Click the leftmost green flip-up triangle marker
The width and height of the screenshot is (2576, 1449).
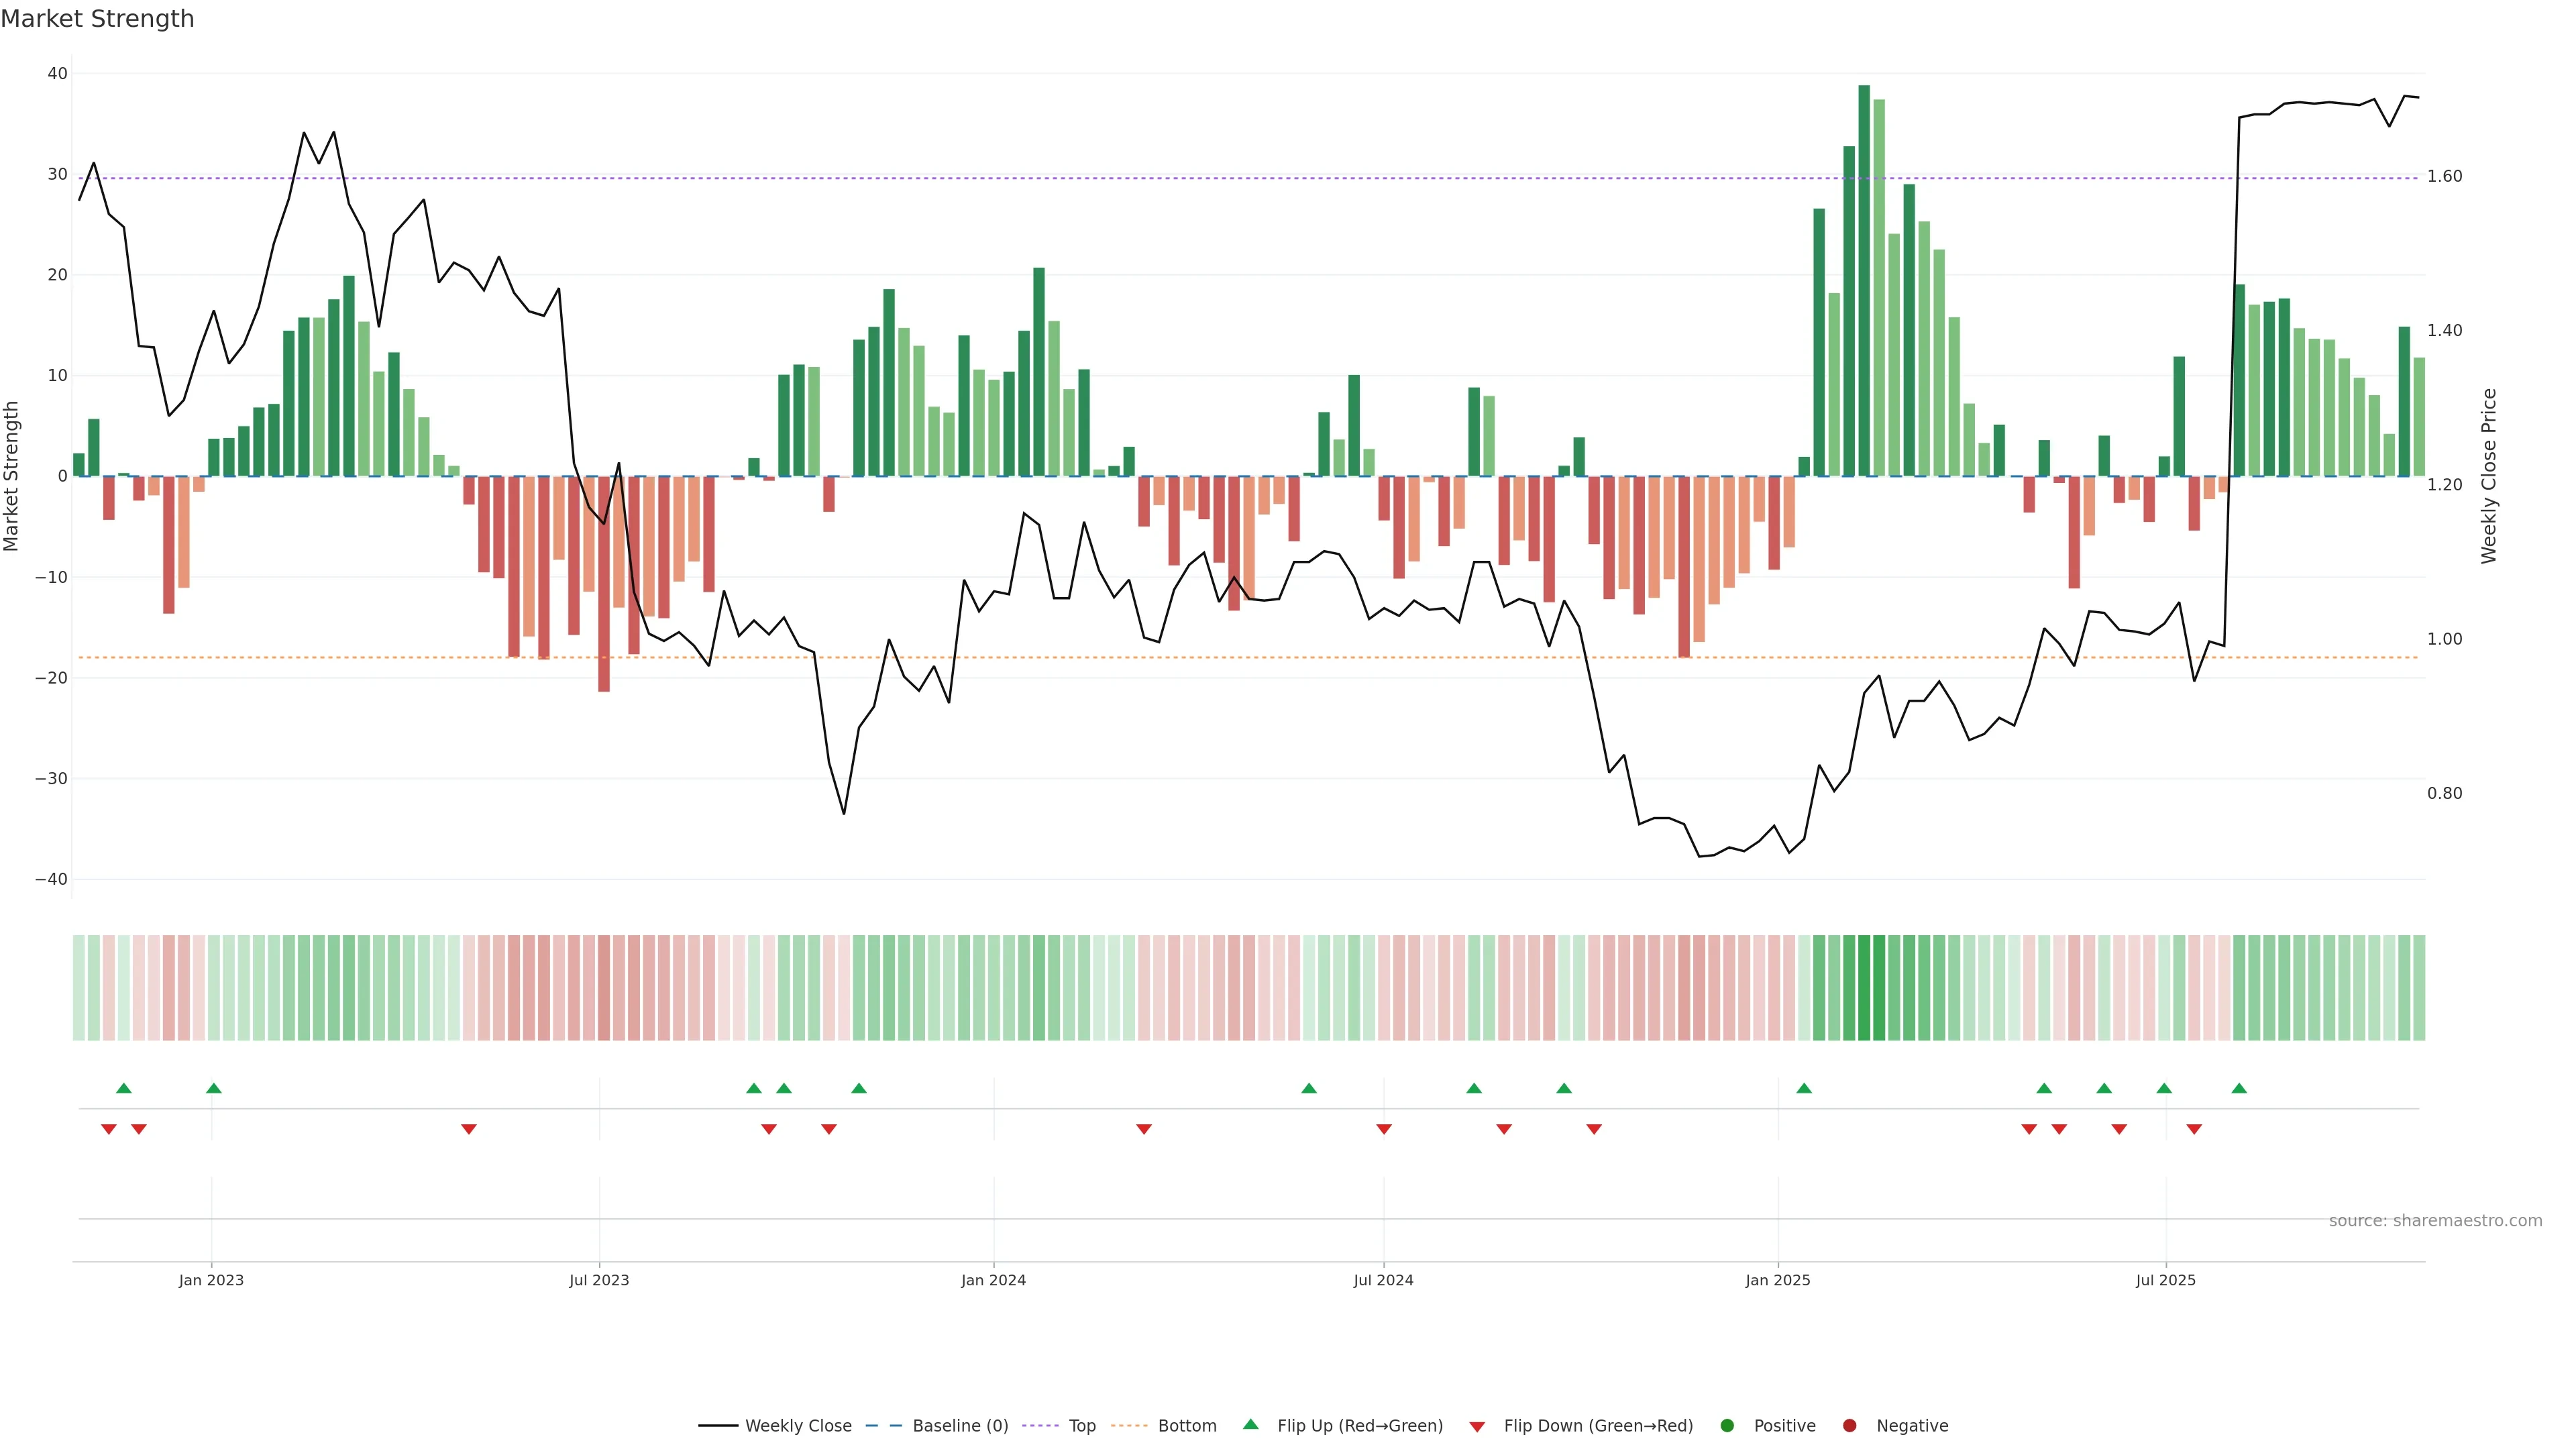click(124, 1088)
